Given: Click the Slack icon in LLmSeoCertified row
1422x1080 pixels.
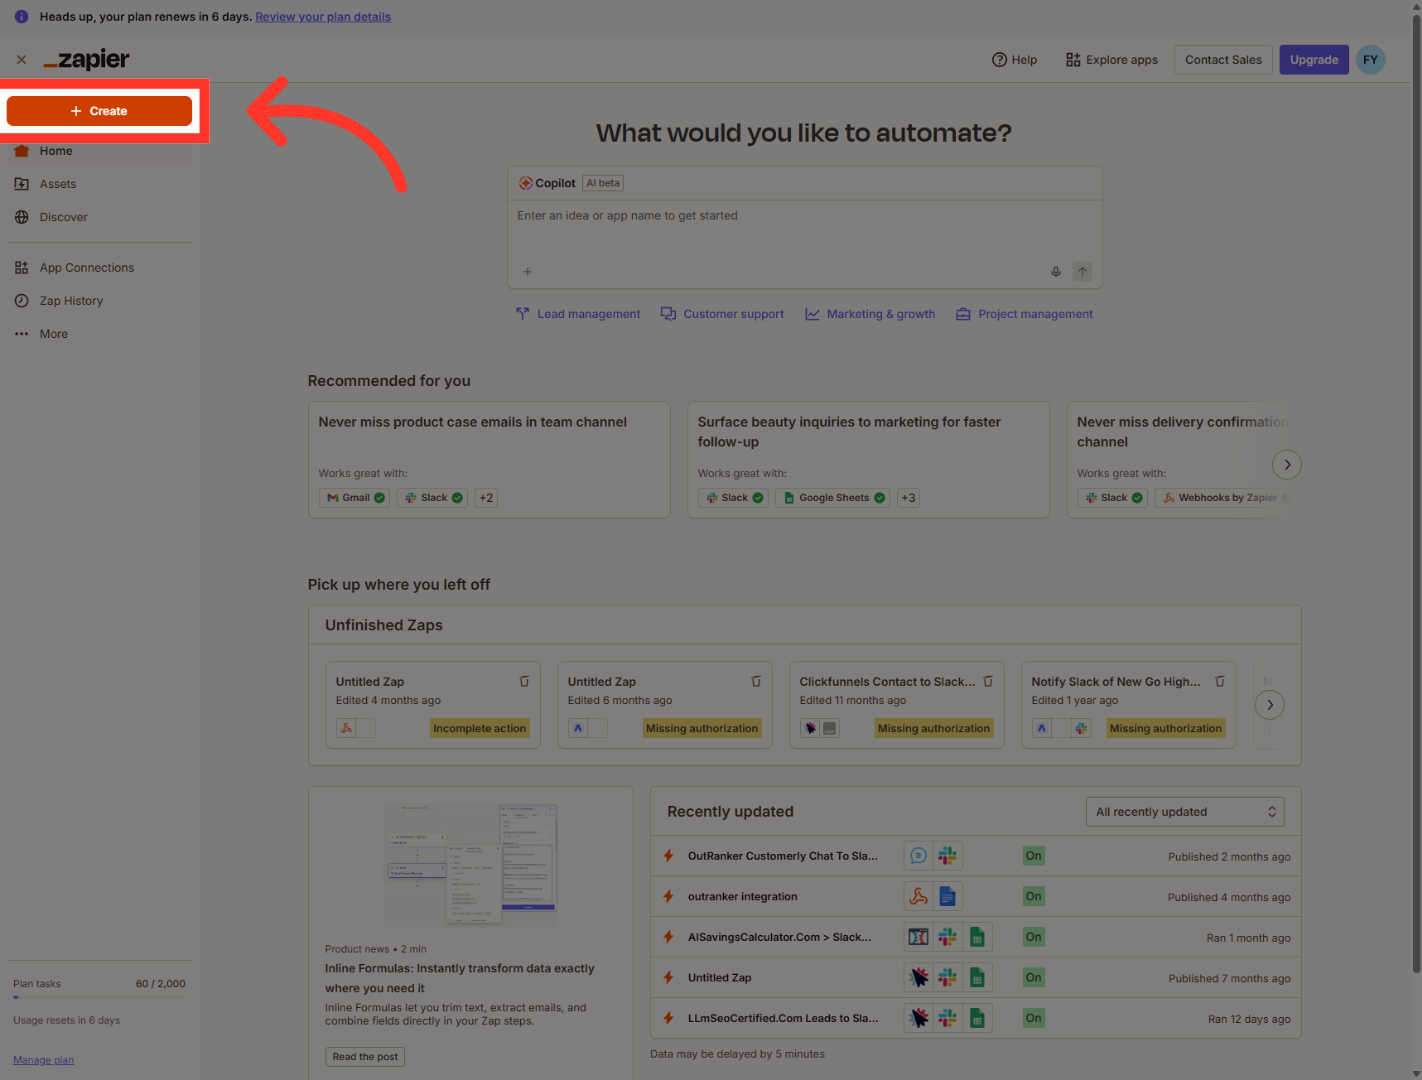Looking at the screenshot, I should [947, 1018].
